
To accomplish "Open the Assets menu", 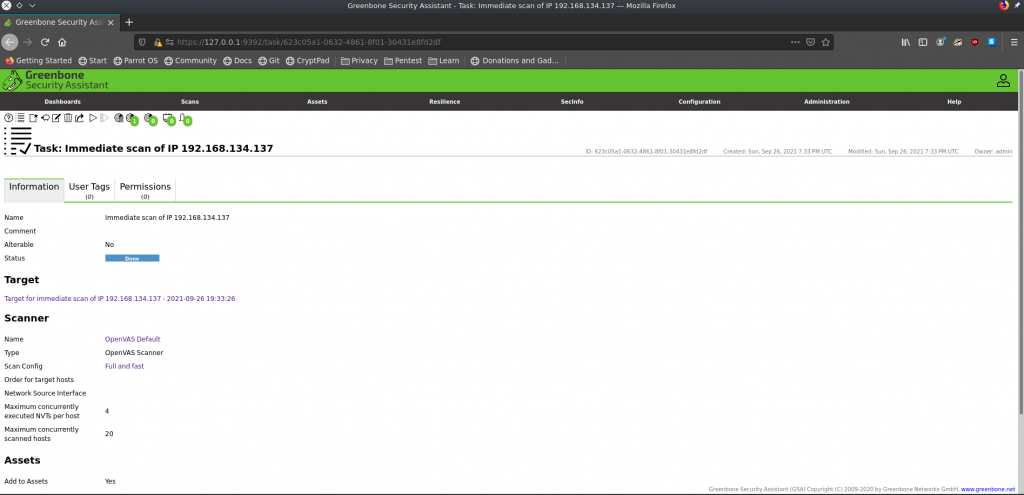I will pos(317,102).
